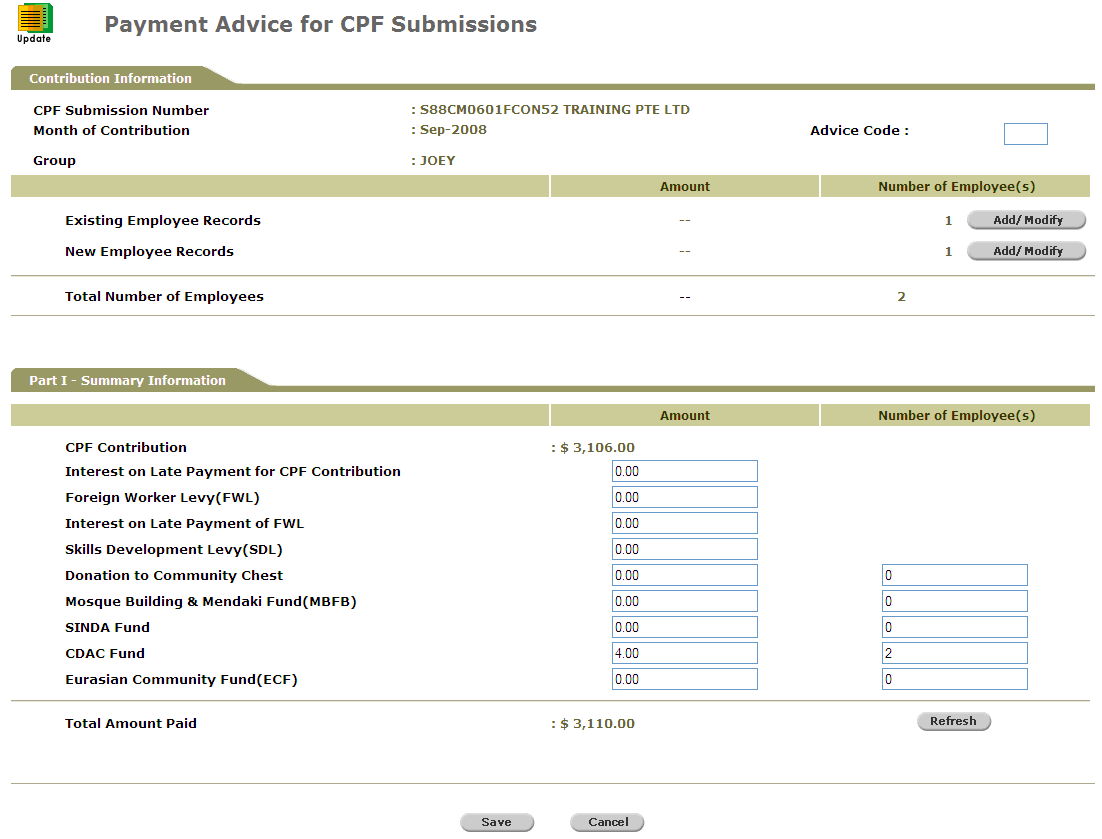
Task: Edit MBFB amount field
Action: click(685, 601)
